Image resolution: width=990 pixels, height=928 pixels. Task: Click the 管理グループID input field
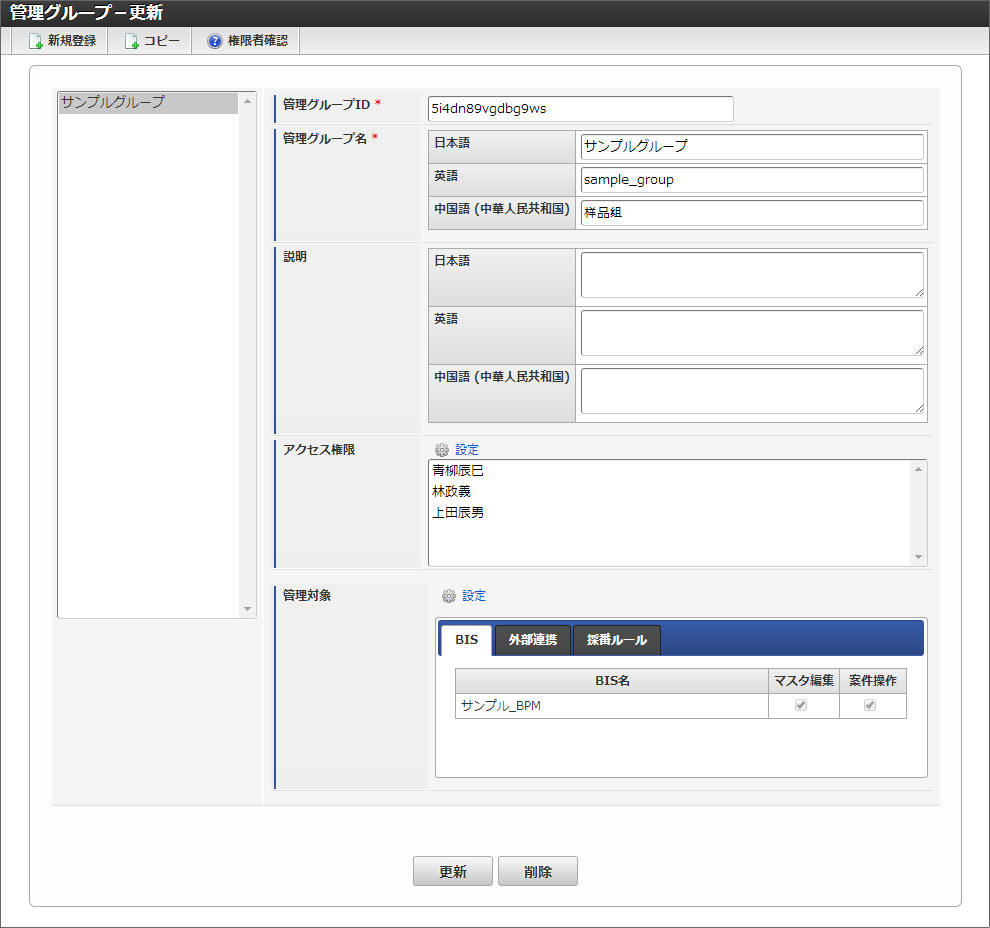(x=580, y=108)
